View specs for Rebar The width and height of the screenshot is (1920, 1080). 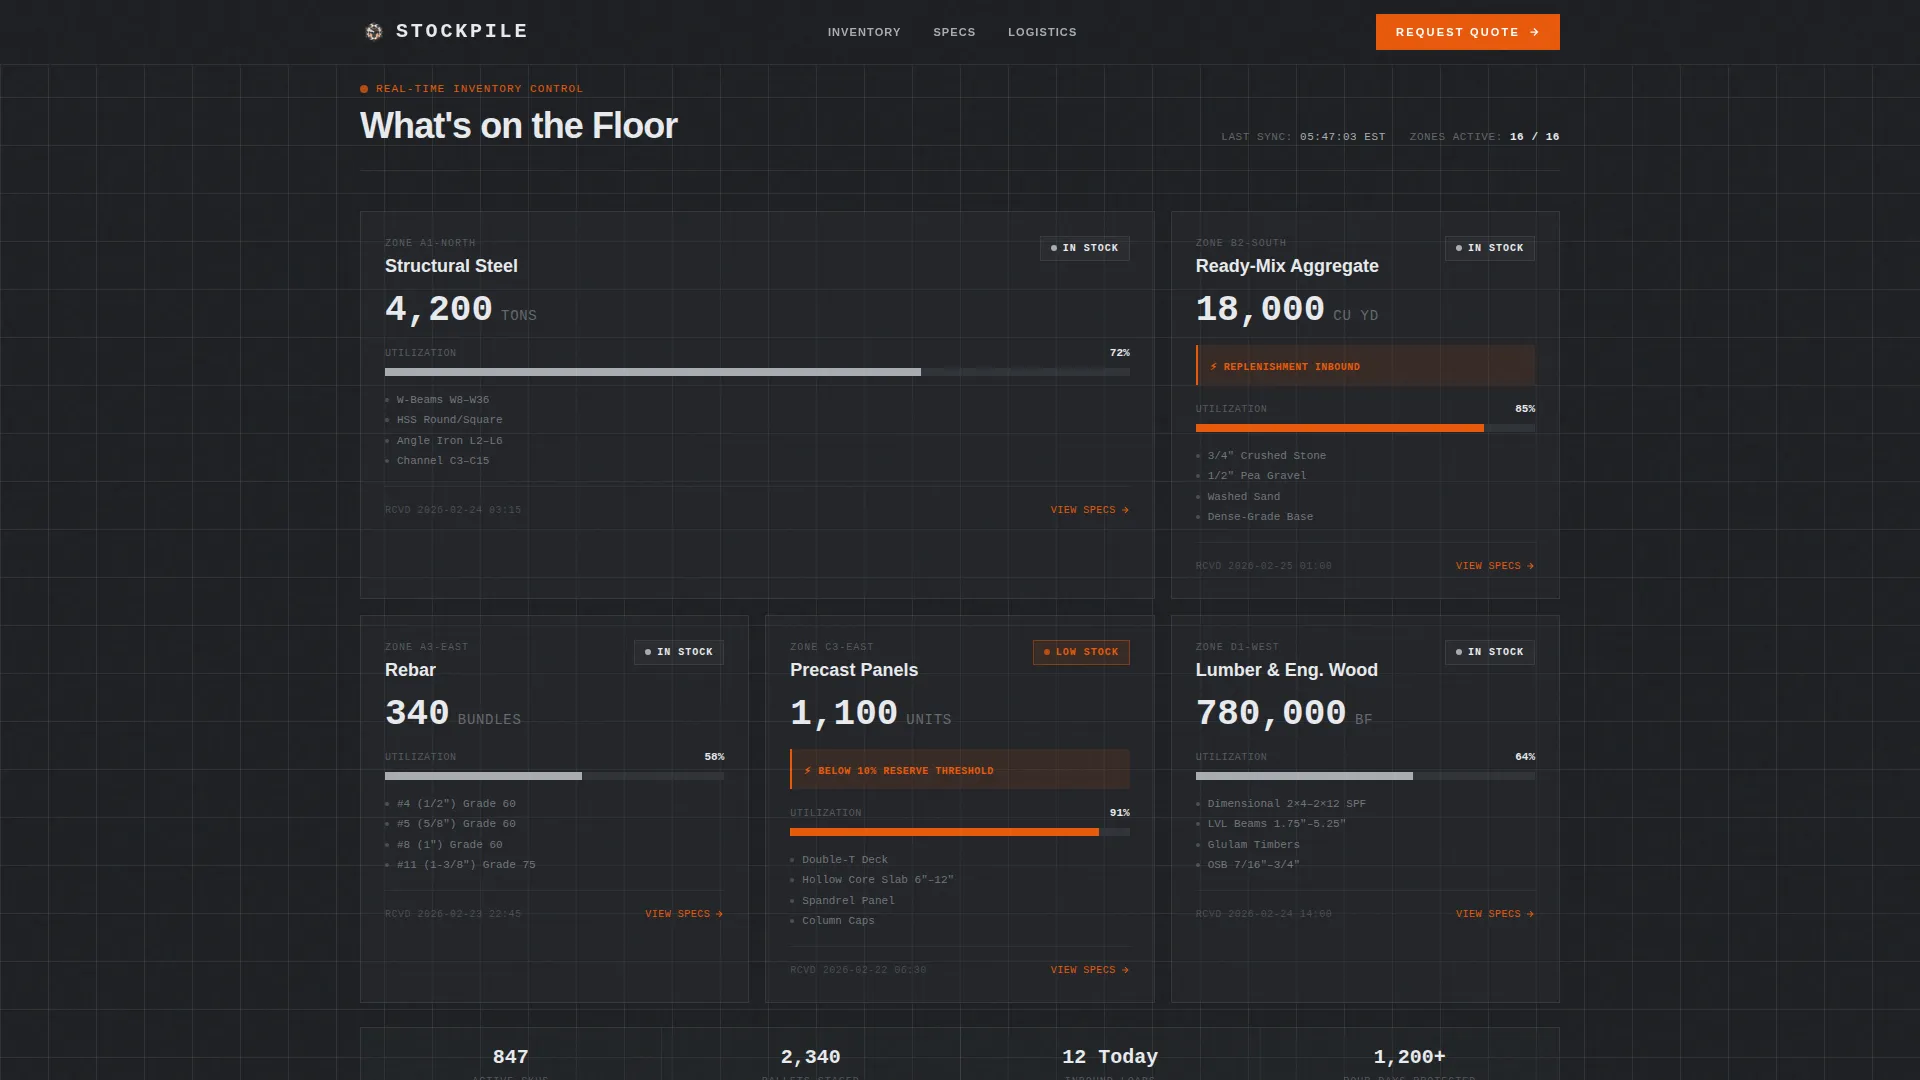coord(684,914)
